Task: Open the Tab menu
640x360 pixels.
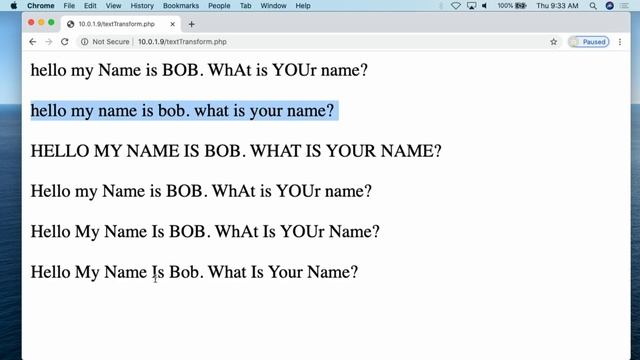Action: click(x=245, y=6)
